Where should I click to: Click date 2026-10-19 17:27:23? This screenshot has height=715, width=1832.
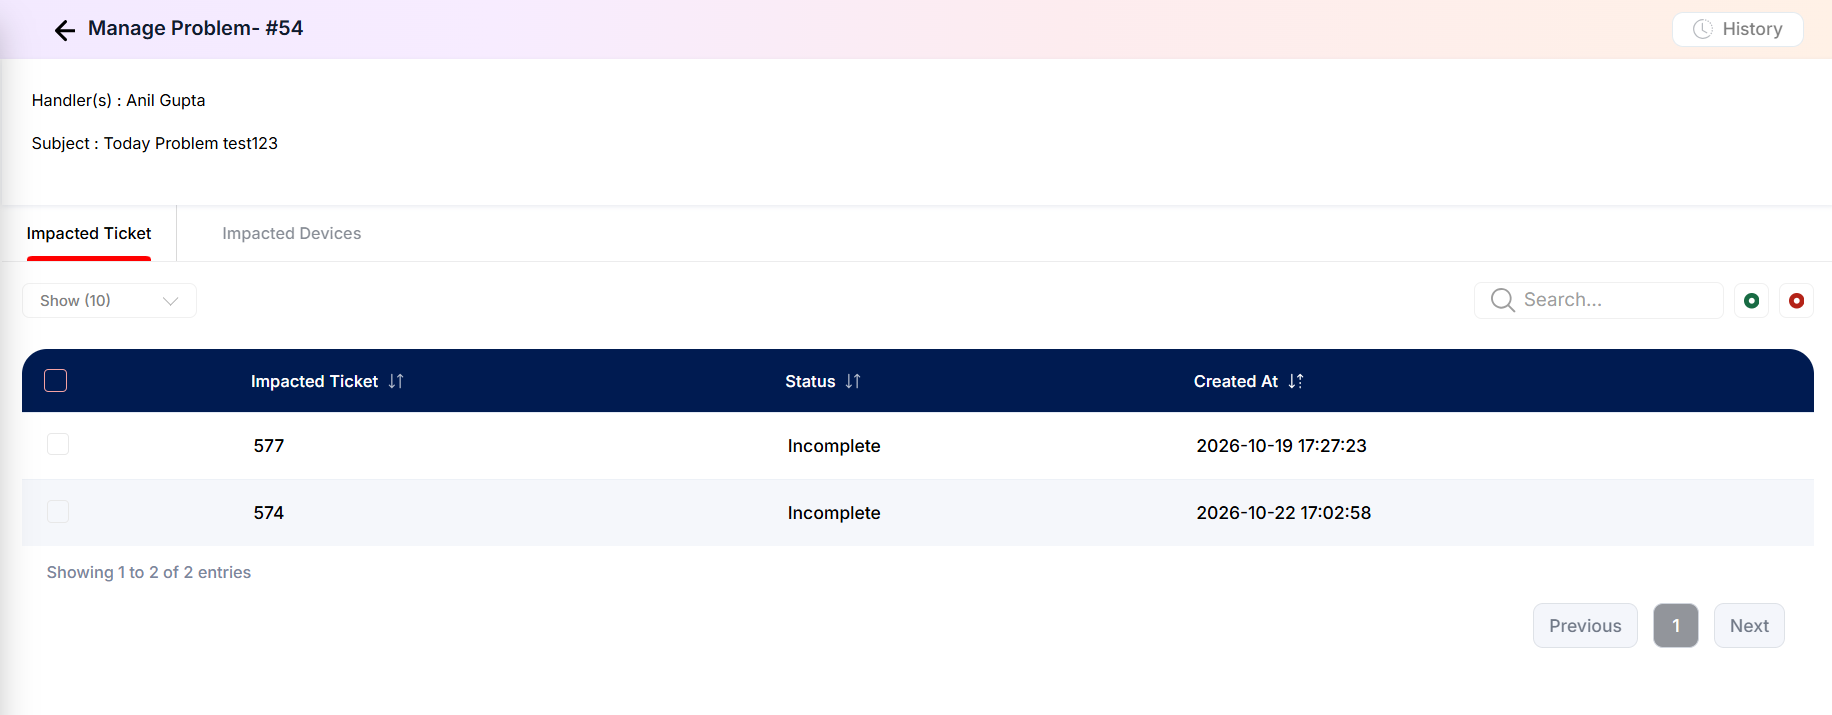[1281, 445]
